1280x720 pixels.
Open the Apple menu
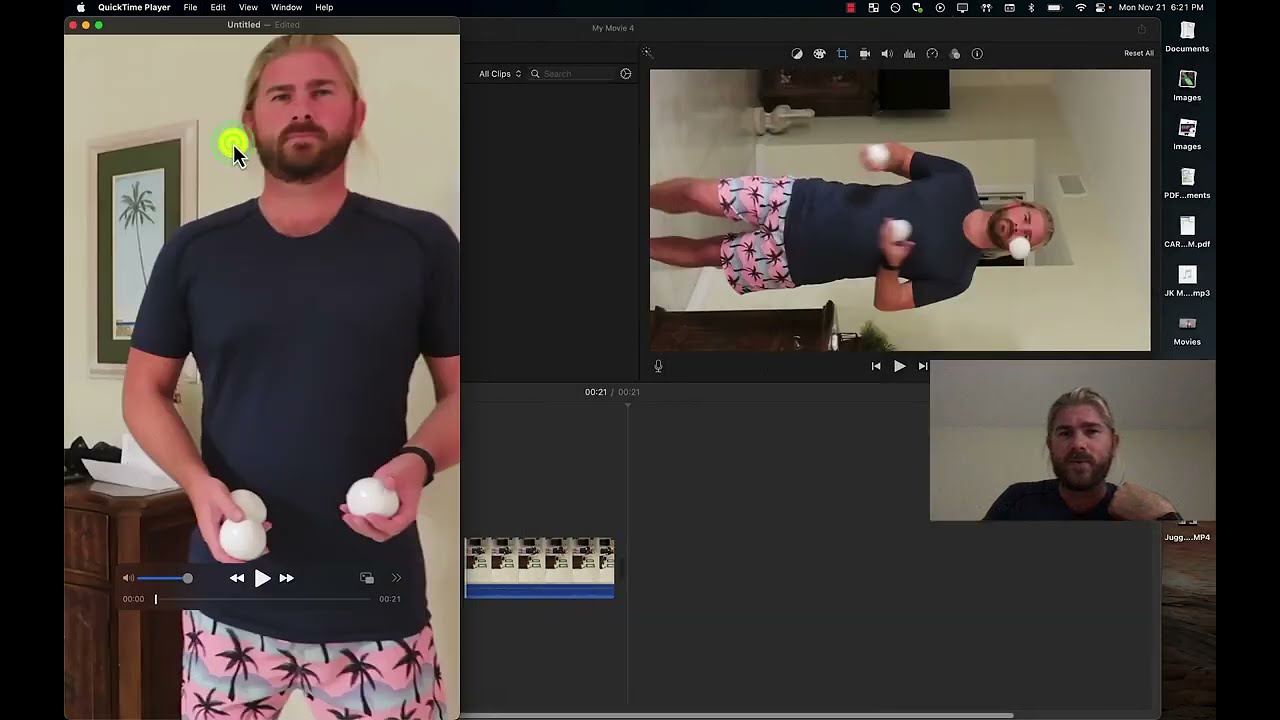[80, 7]
